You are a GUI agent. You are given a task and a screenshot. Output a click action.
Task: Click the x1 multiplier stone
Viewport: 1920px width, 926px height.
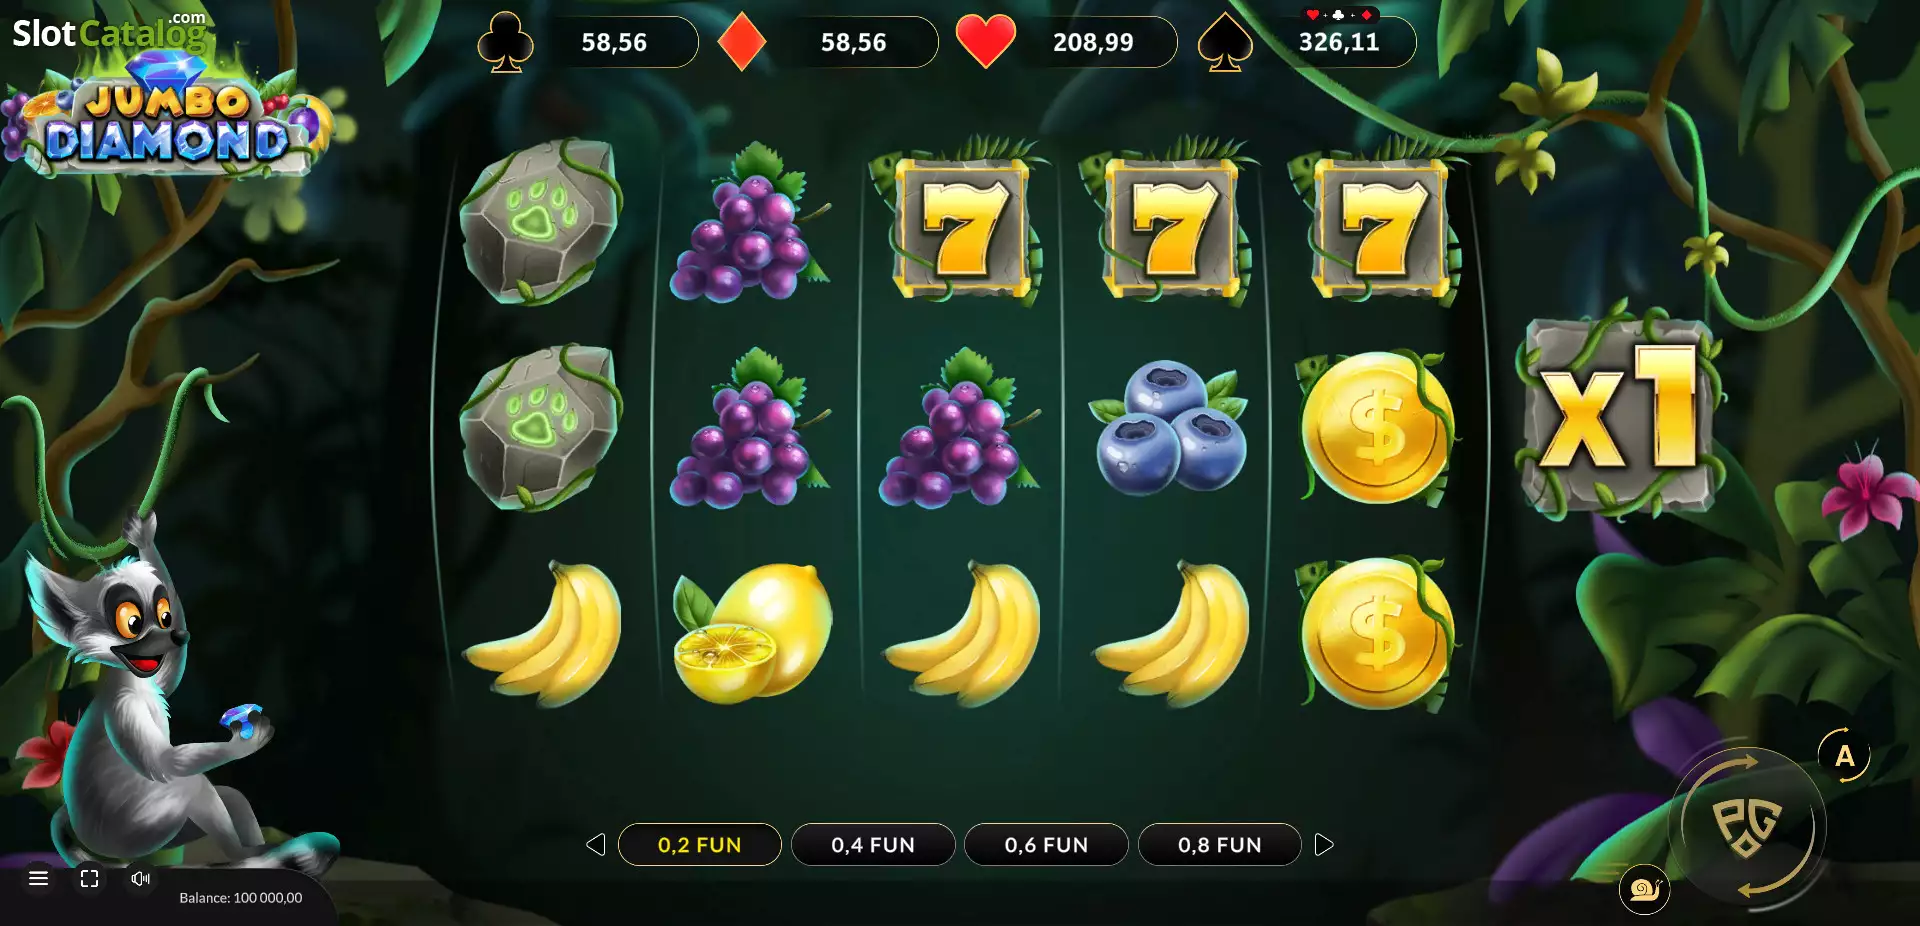click(1620, 415)
